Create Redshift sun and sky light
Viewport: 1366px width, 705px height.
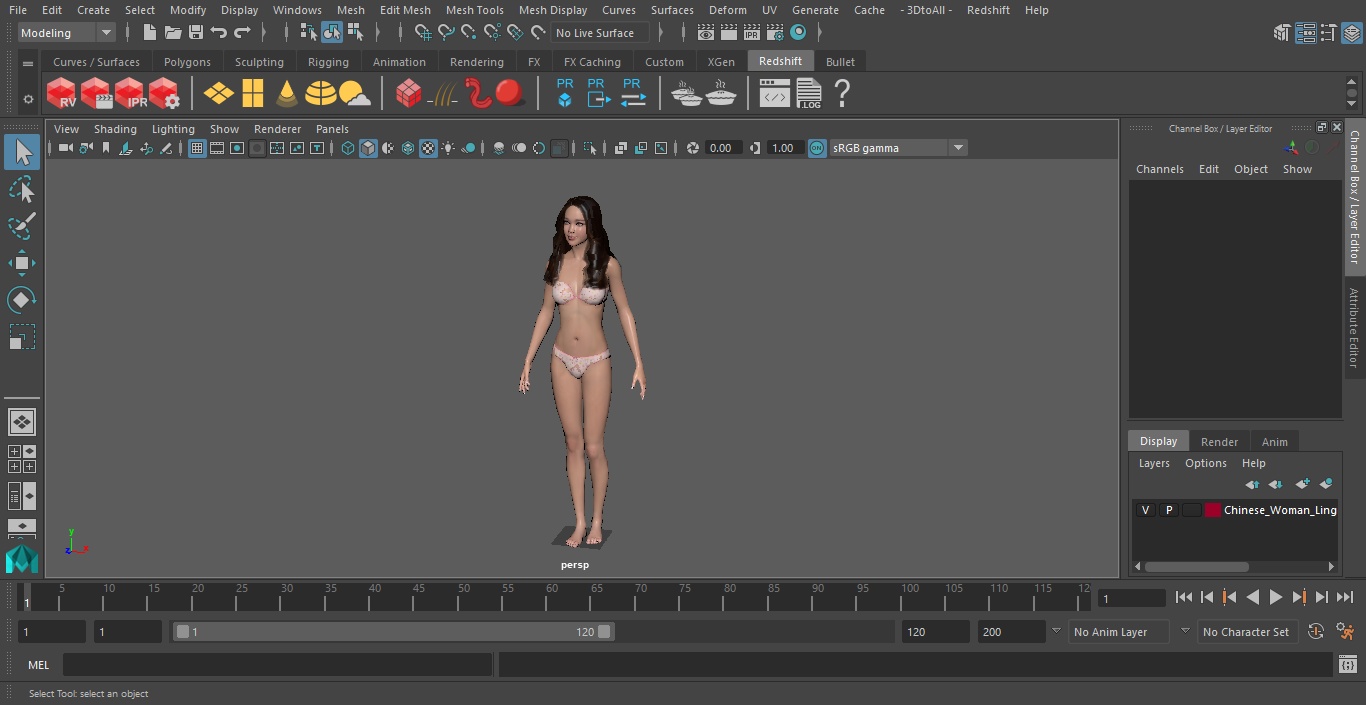tap(355, 95)
